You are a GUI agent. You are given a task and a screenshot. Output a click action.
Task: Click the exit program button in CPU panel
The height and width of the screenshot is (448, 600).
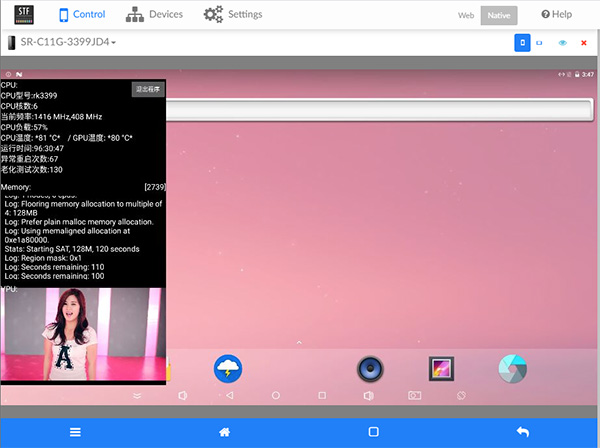coord(148,89)
